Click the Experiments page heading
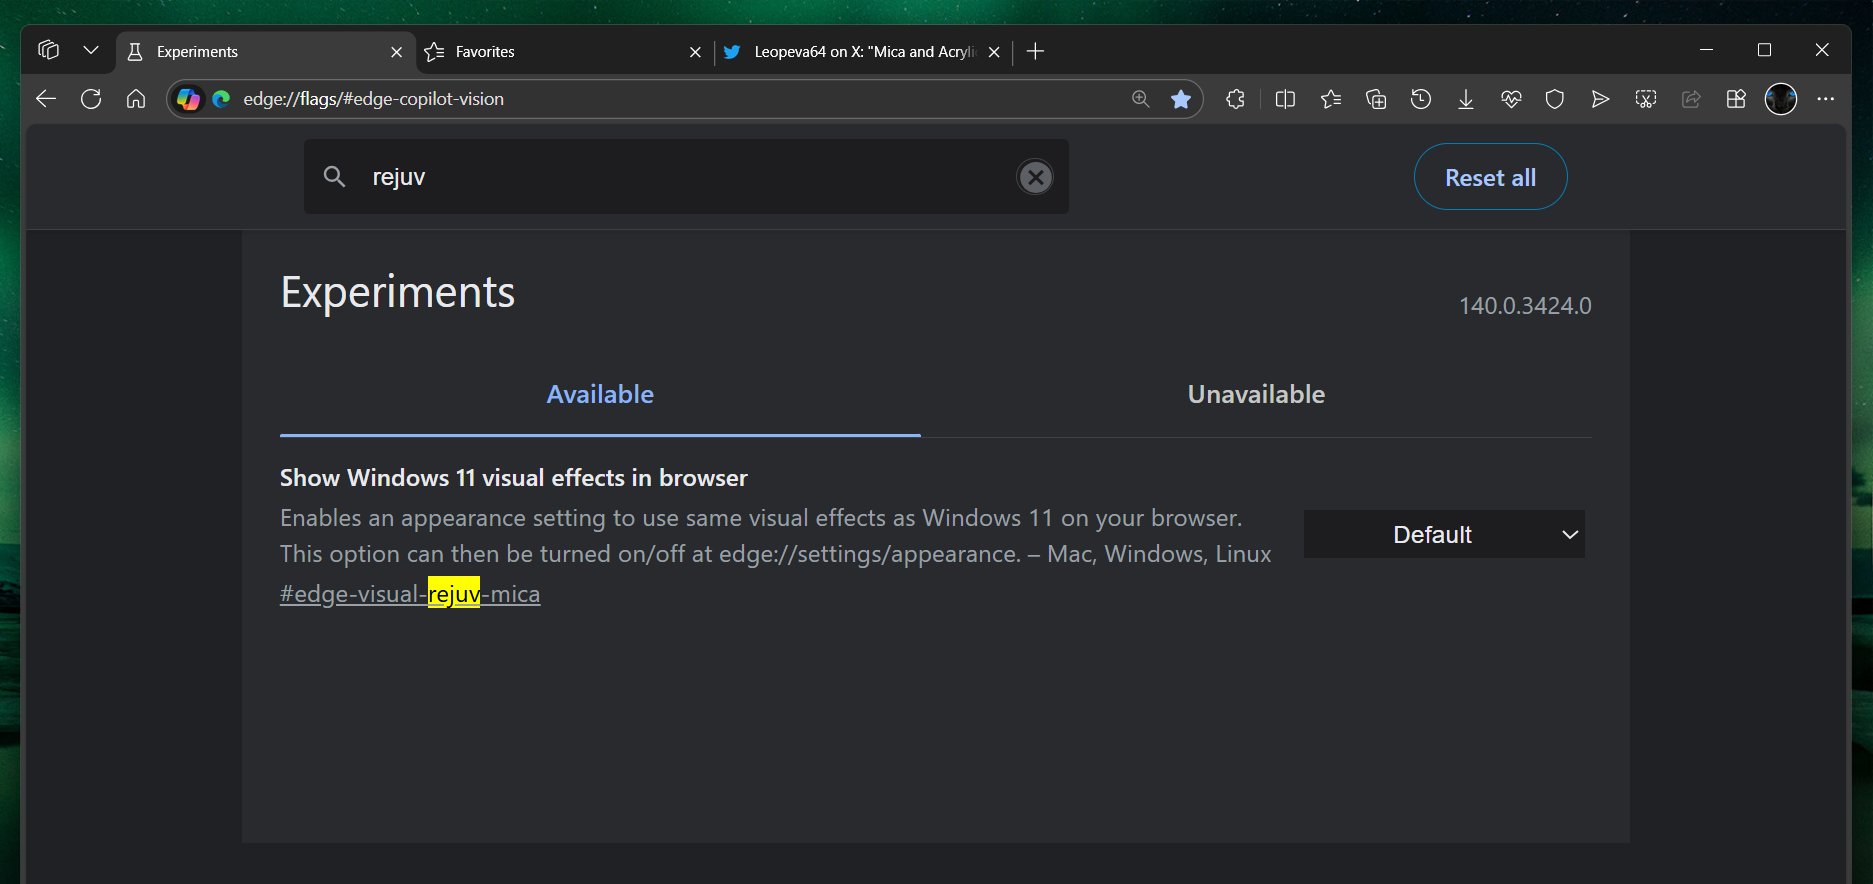This screenshot has width=1873, height=884. coord(398,292)
